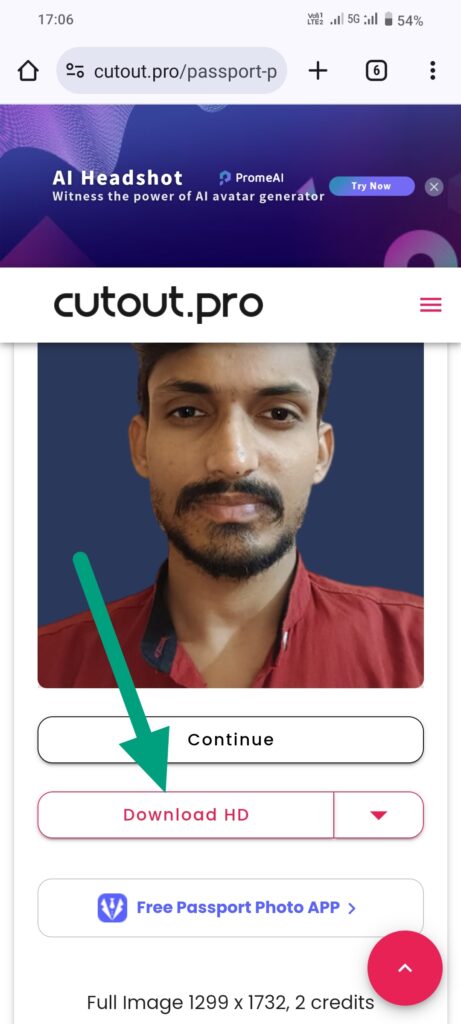
Task: Click the Free Passport Photo APP icon
Action: pos(112,908)
